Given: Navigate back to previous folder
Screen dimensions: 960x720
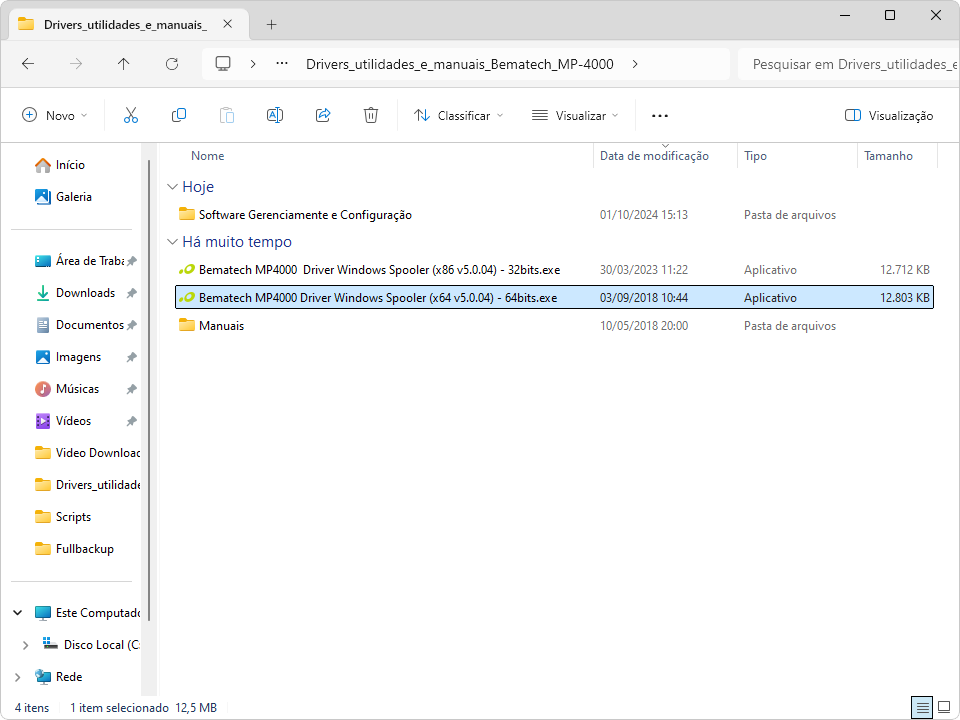Looking at the screenshot, I should click(28, 63).
